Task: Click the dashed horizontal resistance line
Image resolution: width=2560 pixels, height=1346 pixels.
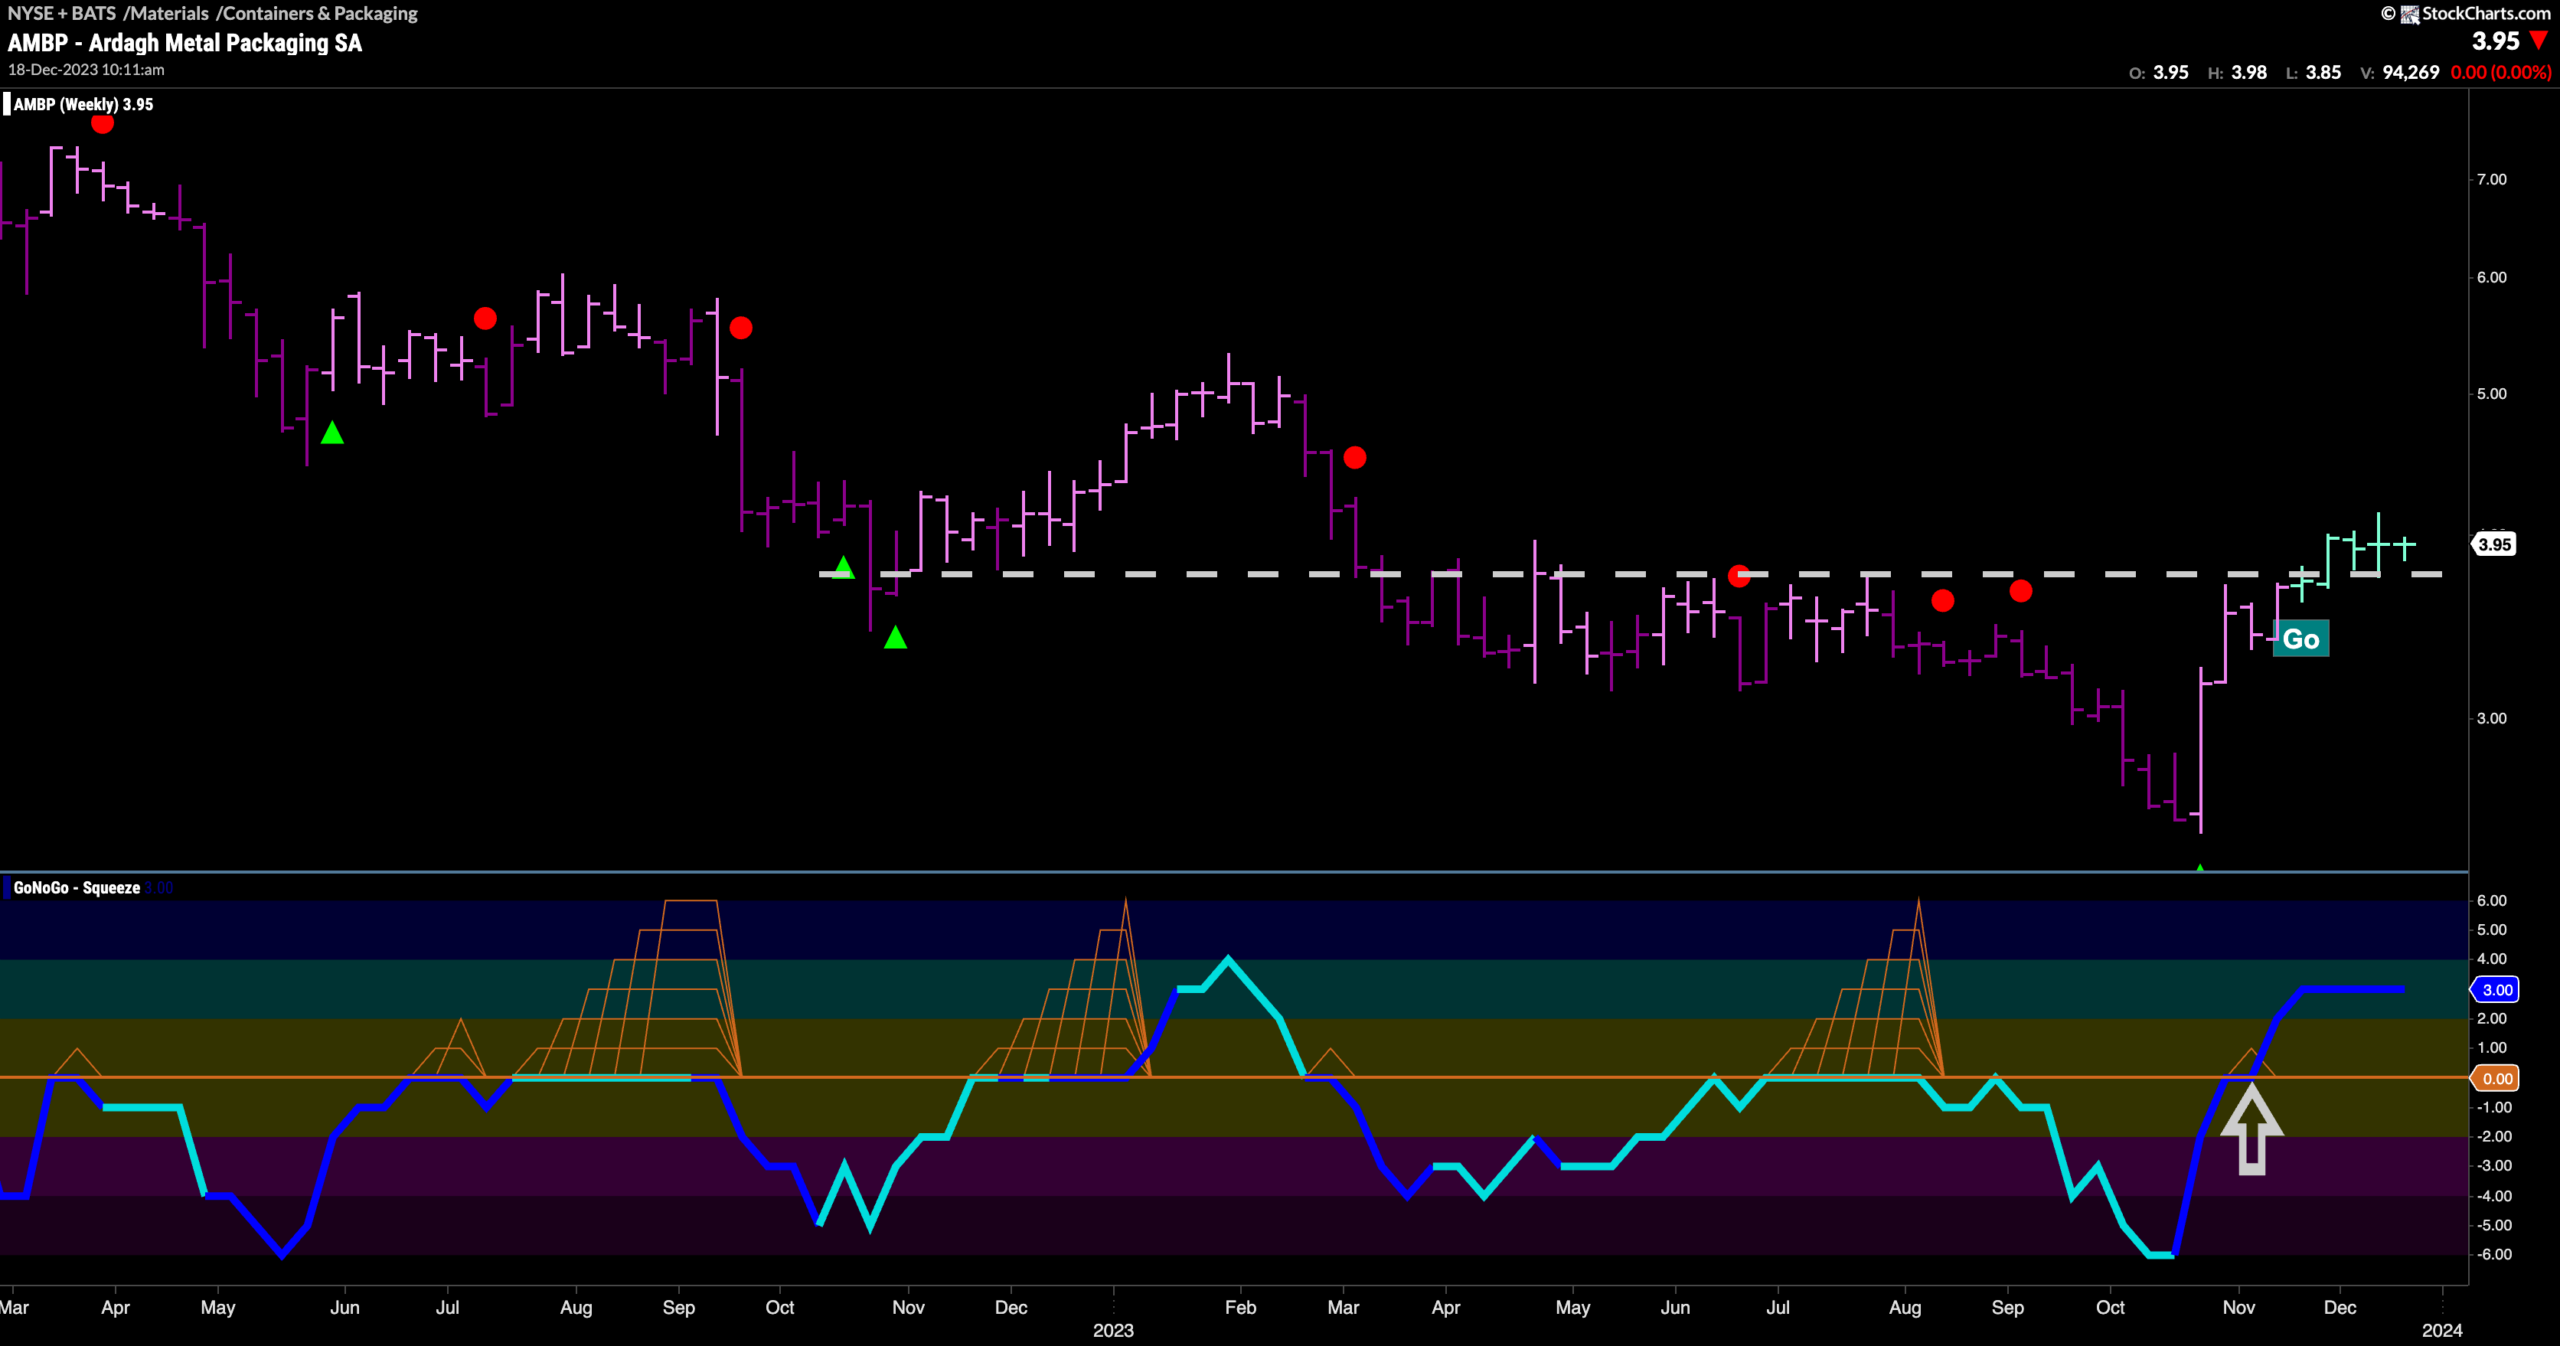Action: click(x=1630, y=574)
